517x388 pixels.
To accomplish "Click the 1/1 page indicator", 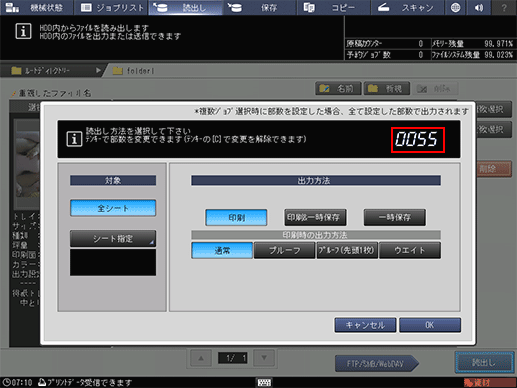I will tap(233, 358).
